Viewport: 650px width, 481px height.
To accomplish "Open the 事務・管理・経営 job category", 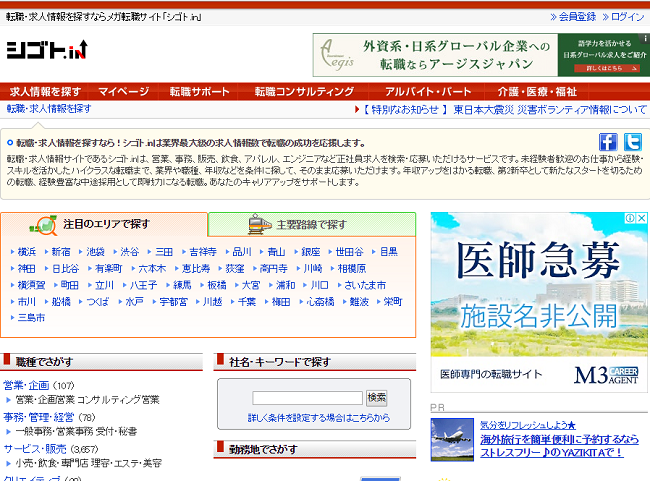I will (39, 417).
